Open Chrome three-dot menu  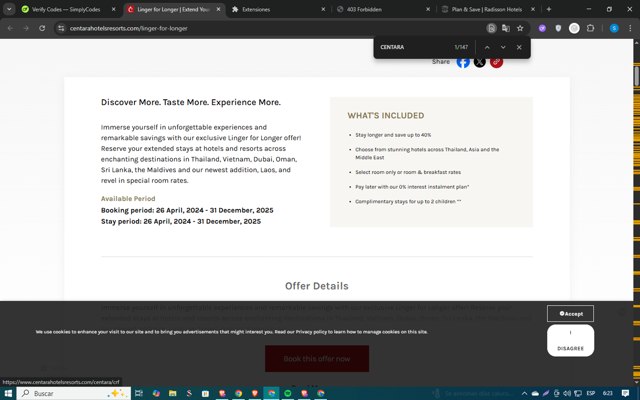(630, 28)
